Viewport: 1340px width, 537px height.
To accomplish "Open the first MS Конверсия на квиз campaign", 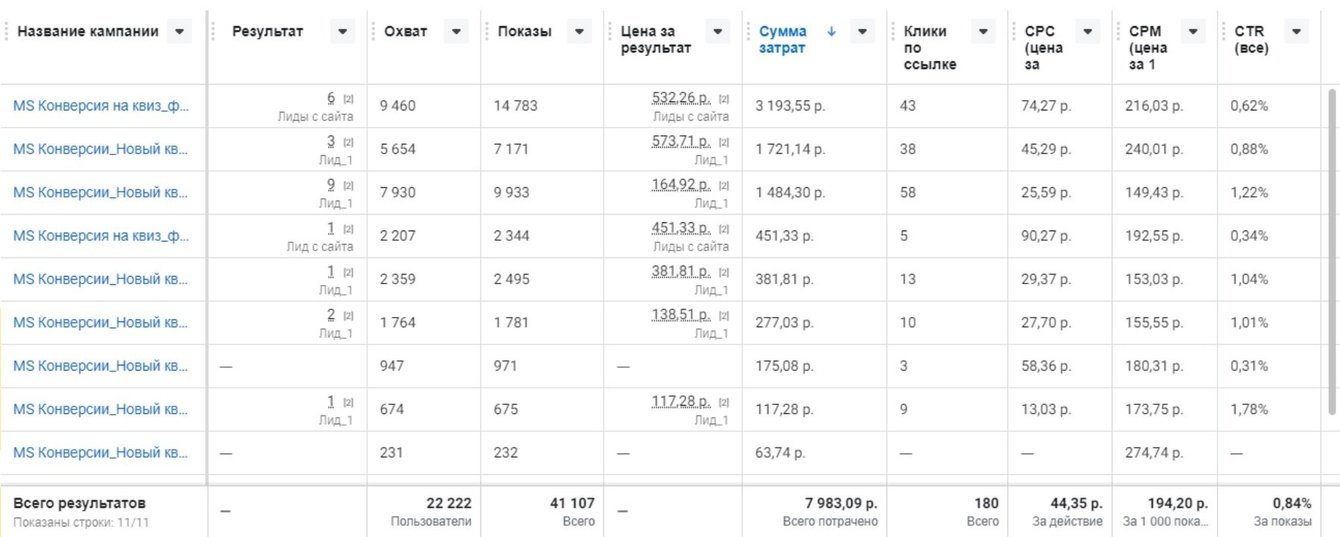I will click(100, 105).
